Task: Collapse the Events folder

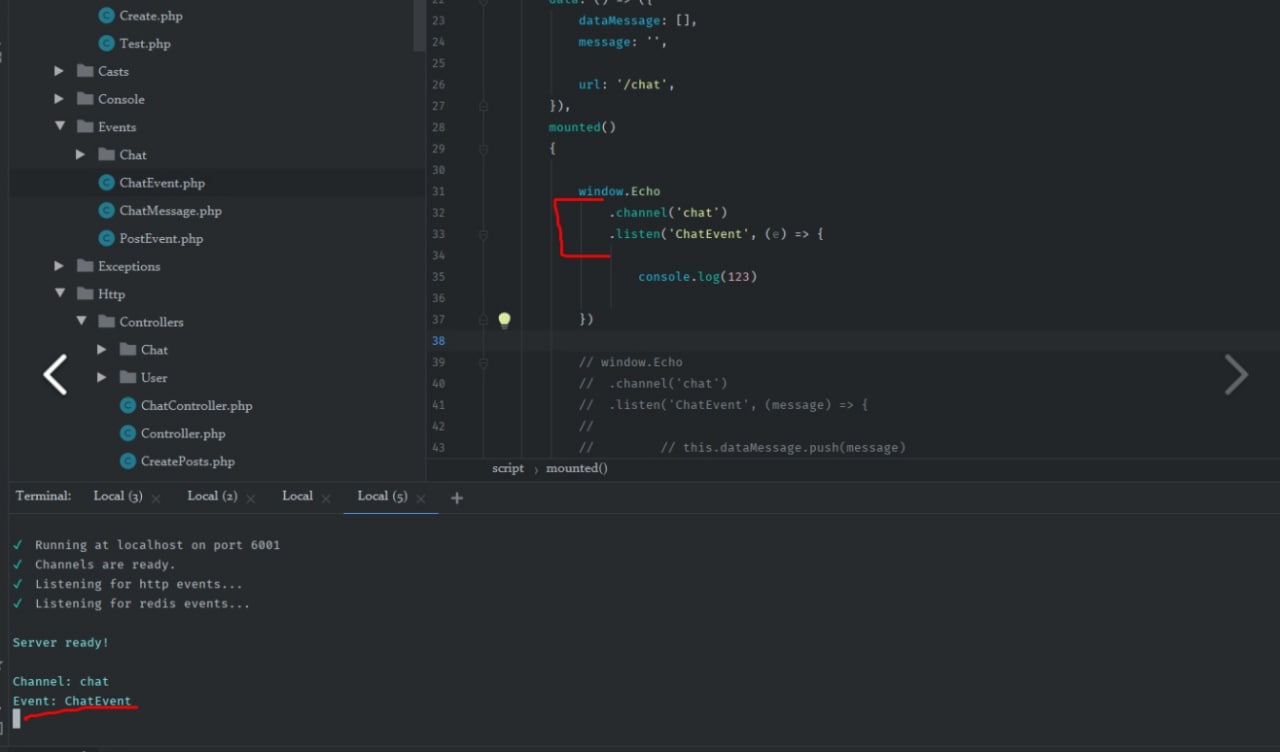Action: coord(60,127)
